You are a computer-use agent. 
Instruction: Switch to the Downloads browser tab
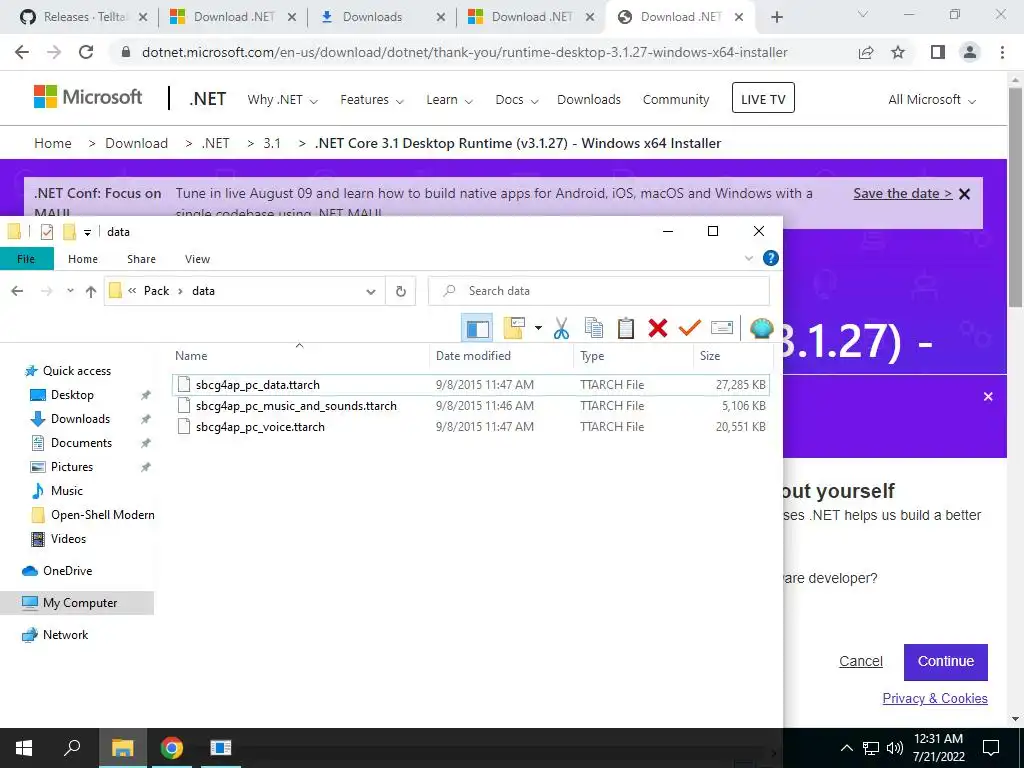click(383, 17)
